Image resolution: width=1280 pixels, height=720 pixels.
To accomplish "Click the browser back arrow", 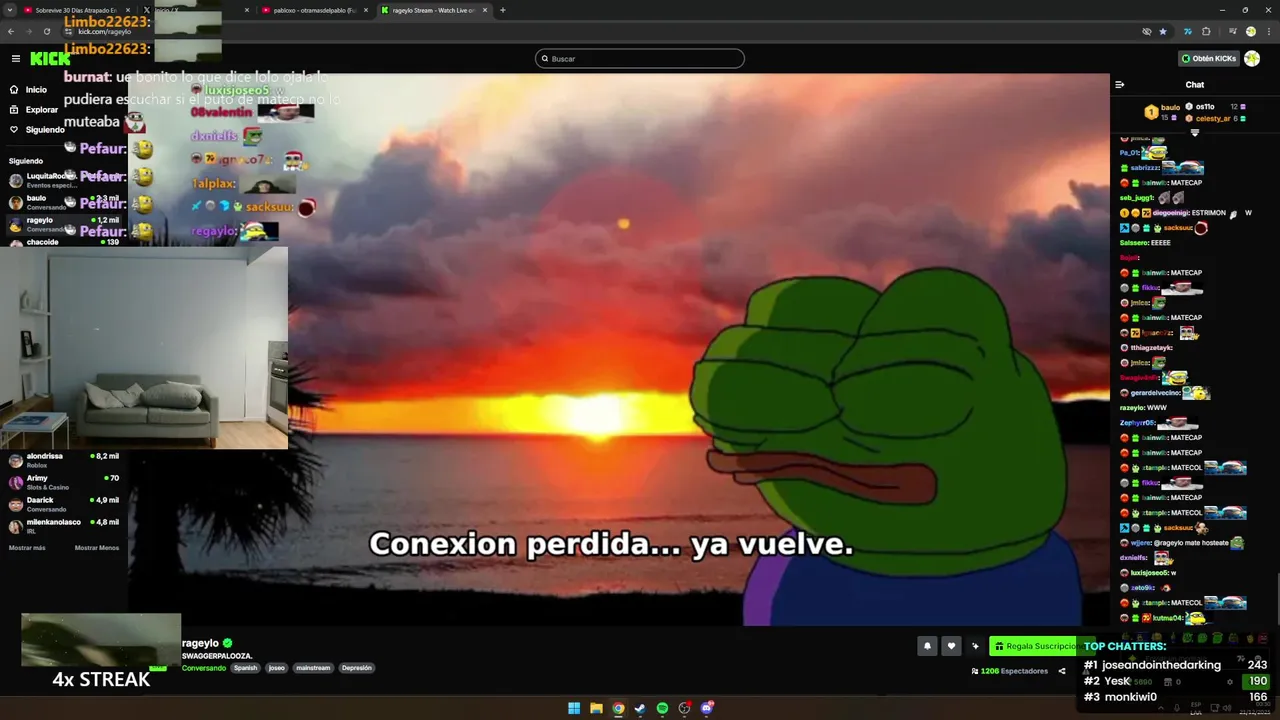I will point(11,31).
